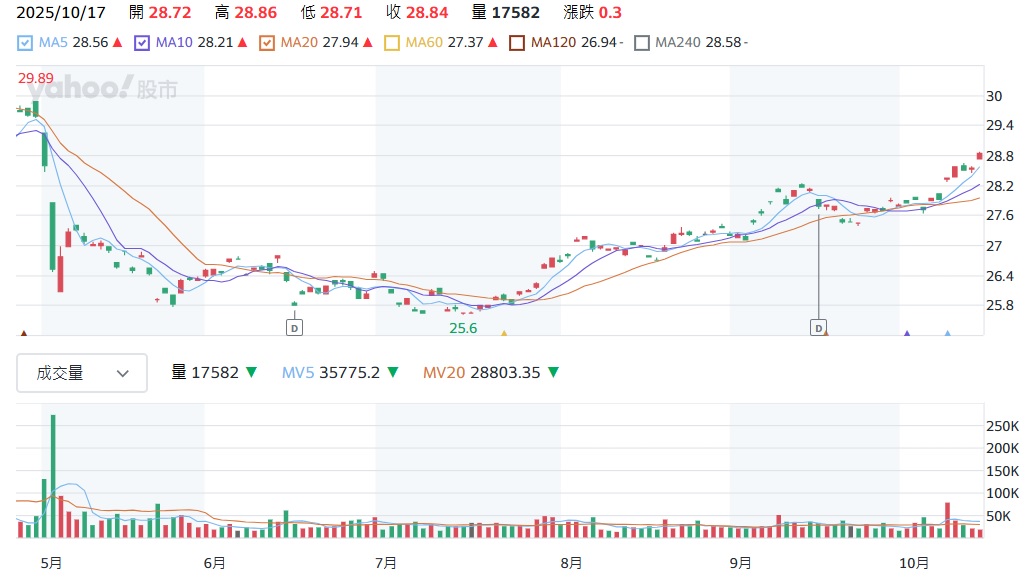1028x579 pixels.
Task: Hide the MA20 moving average line
Action: tap(266, 43)
